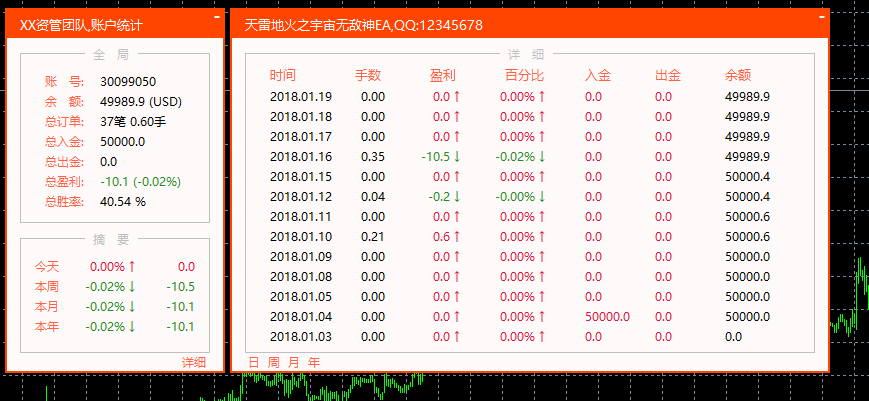Collapse the XX资管团队 account statistics panel
The width and height of the screenshot is (869, 401).
(217, 17)
